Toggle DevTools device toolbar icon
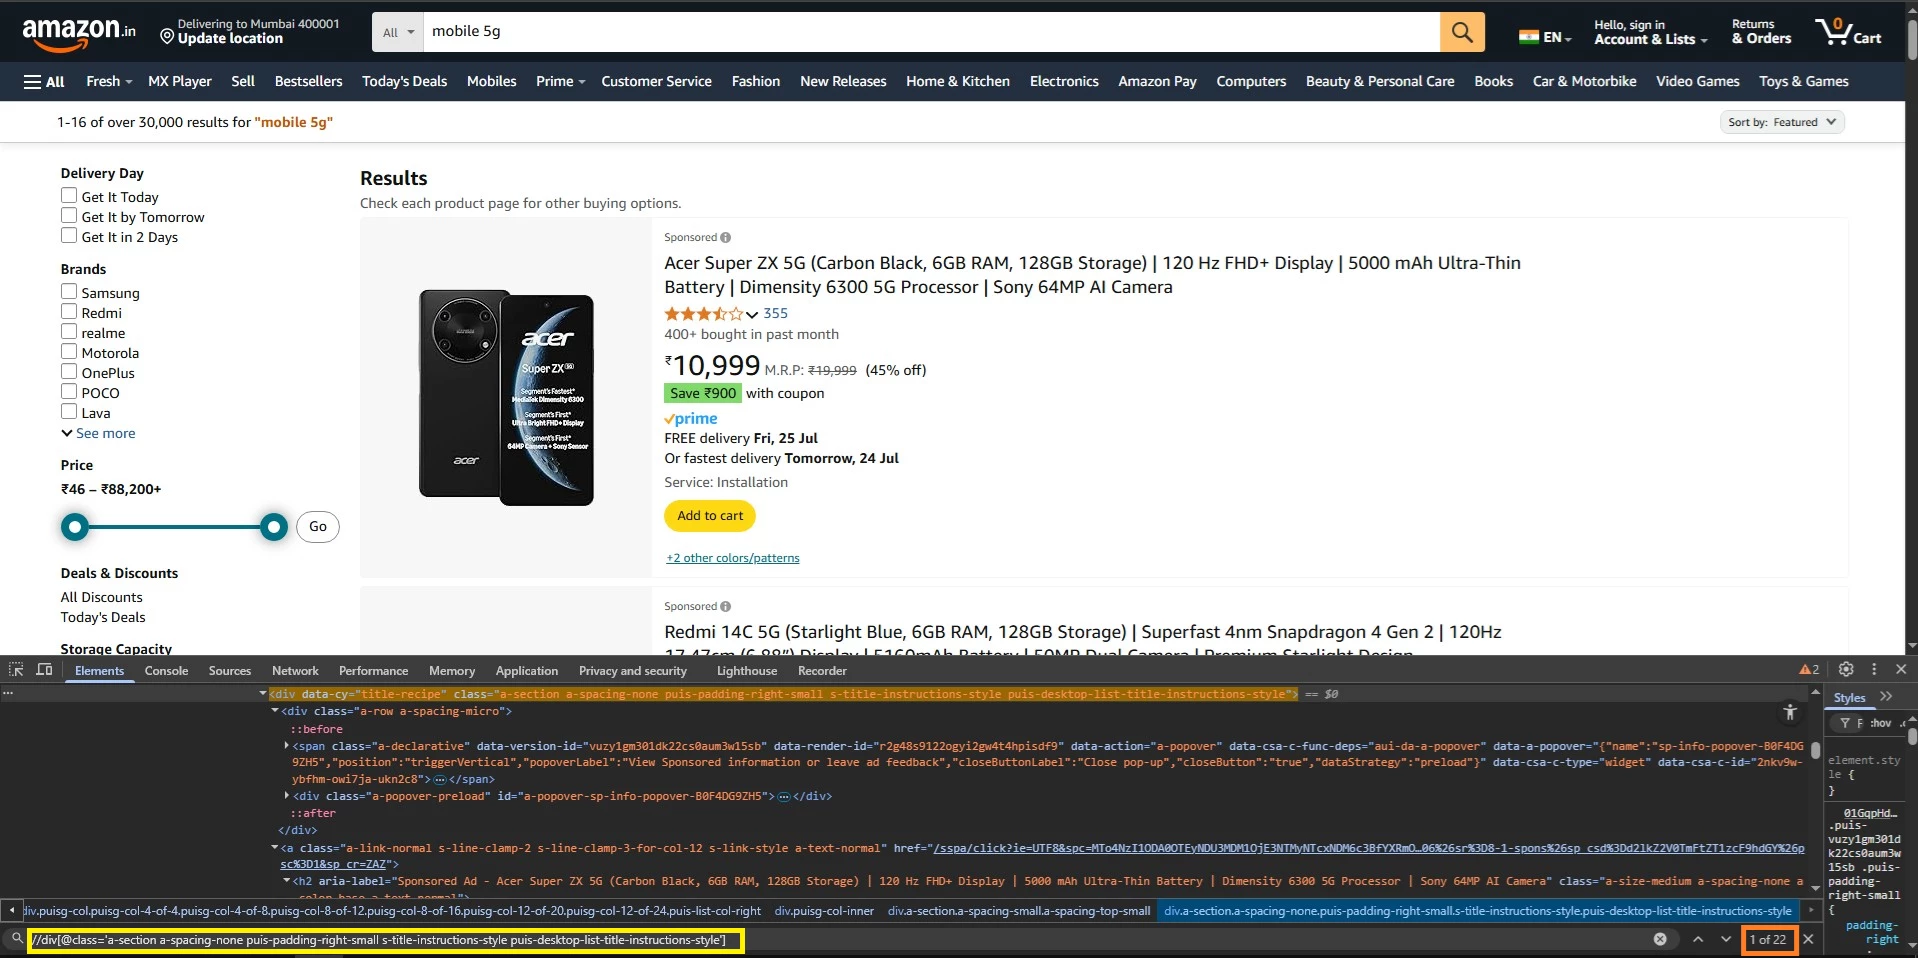The width and height of the screenshot is (1918, 958). click(x=45, y=670)
